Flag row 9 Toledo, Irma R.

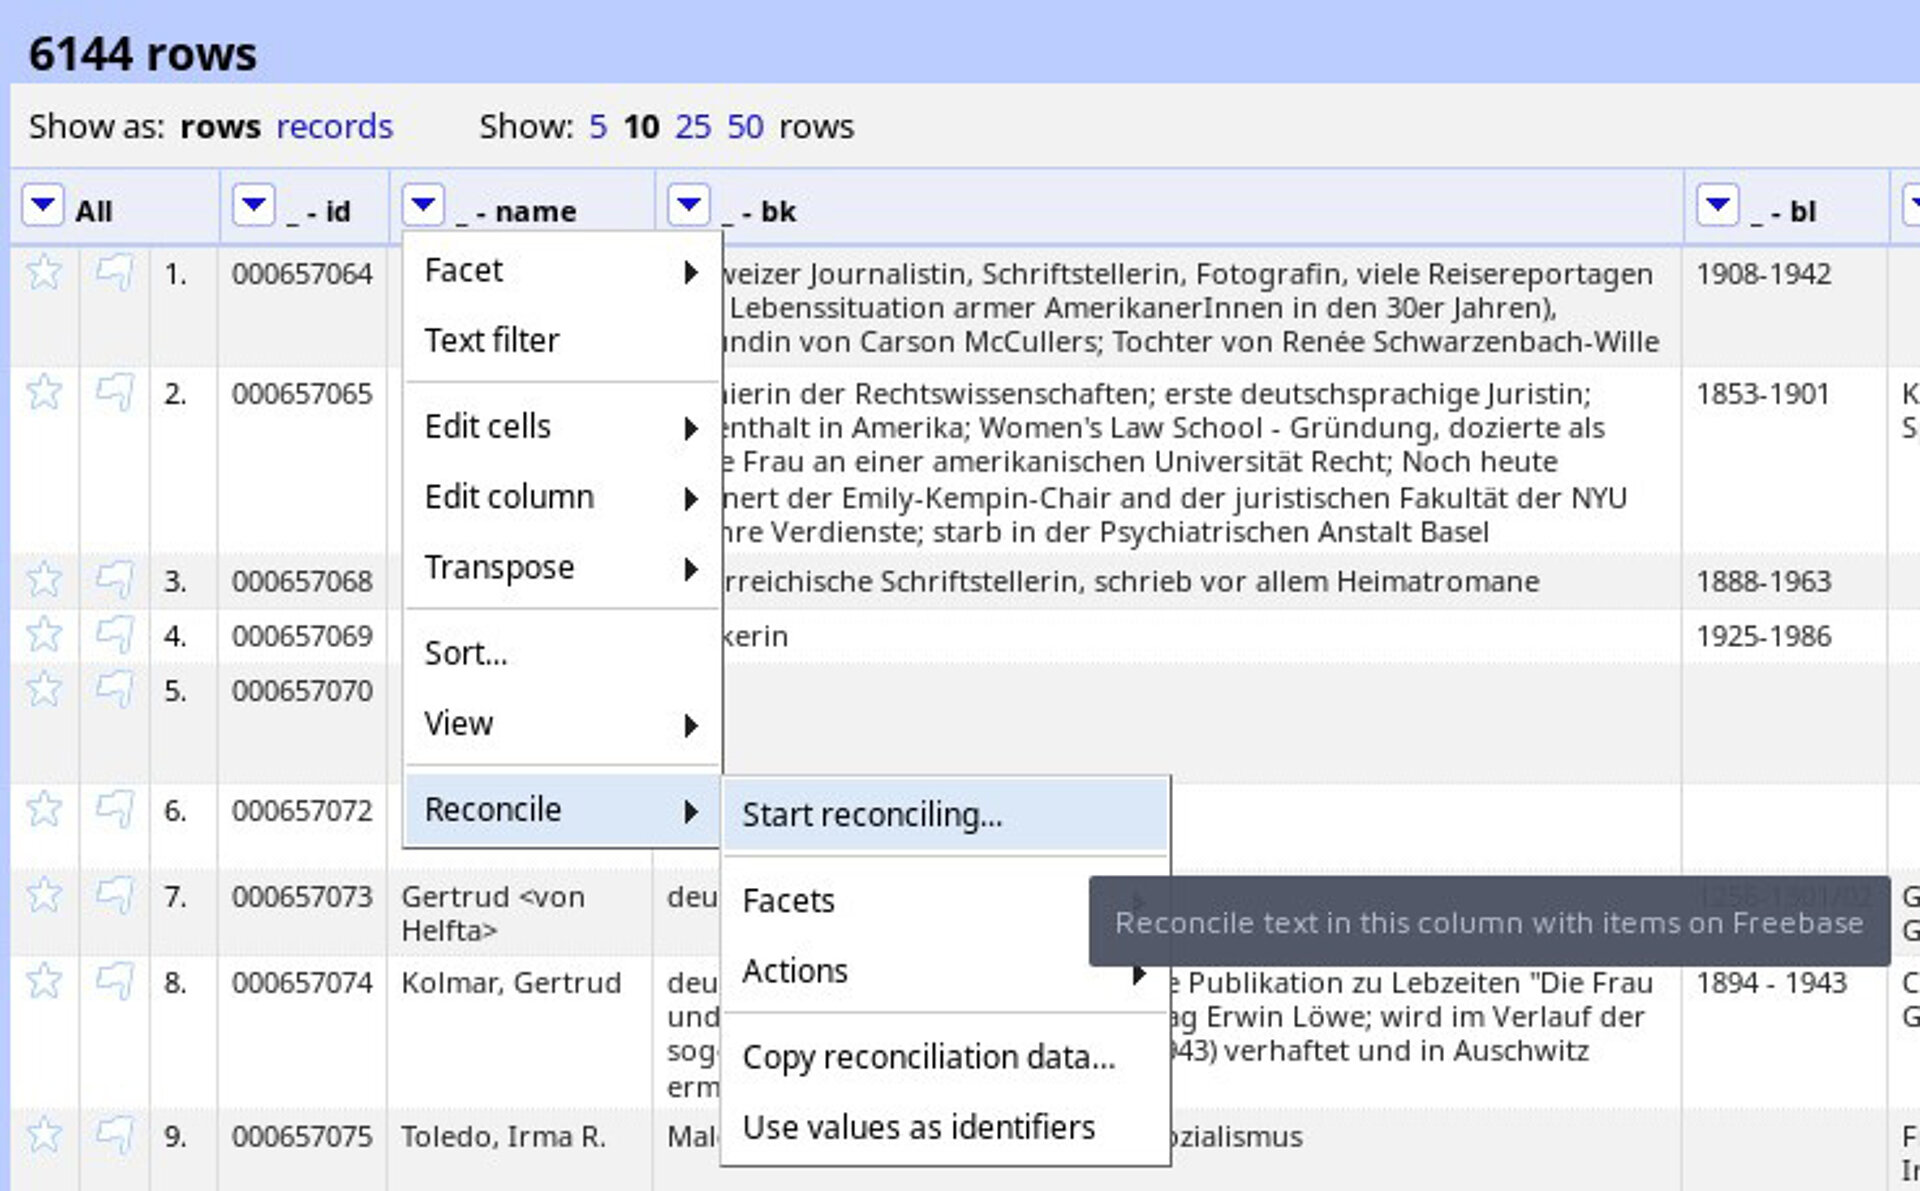click(115, 1134)
